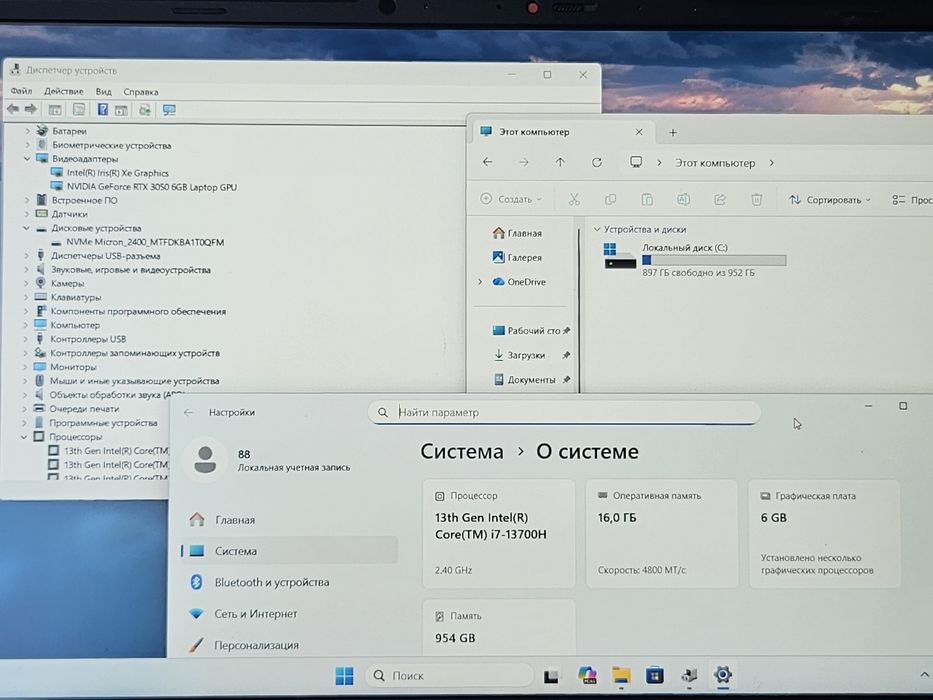Select Компьютер entry in device tree

(75, 325)
